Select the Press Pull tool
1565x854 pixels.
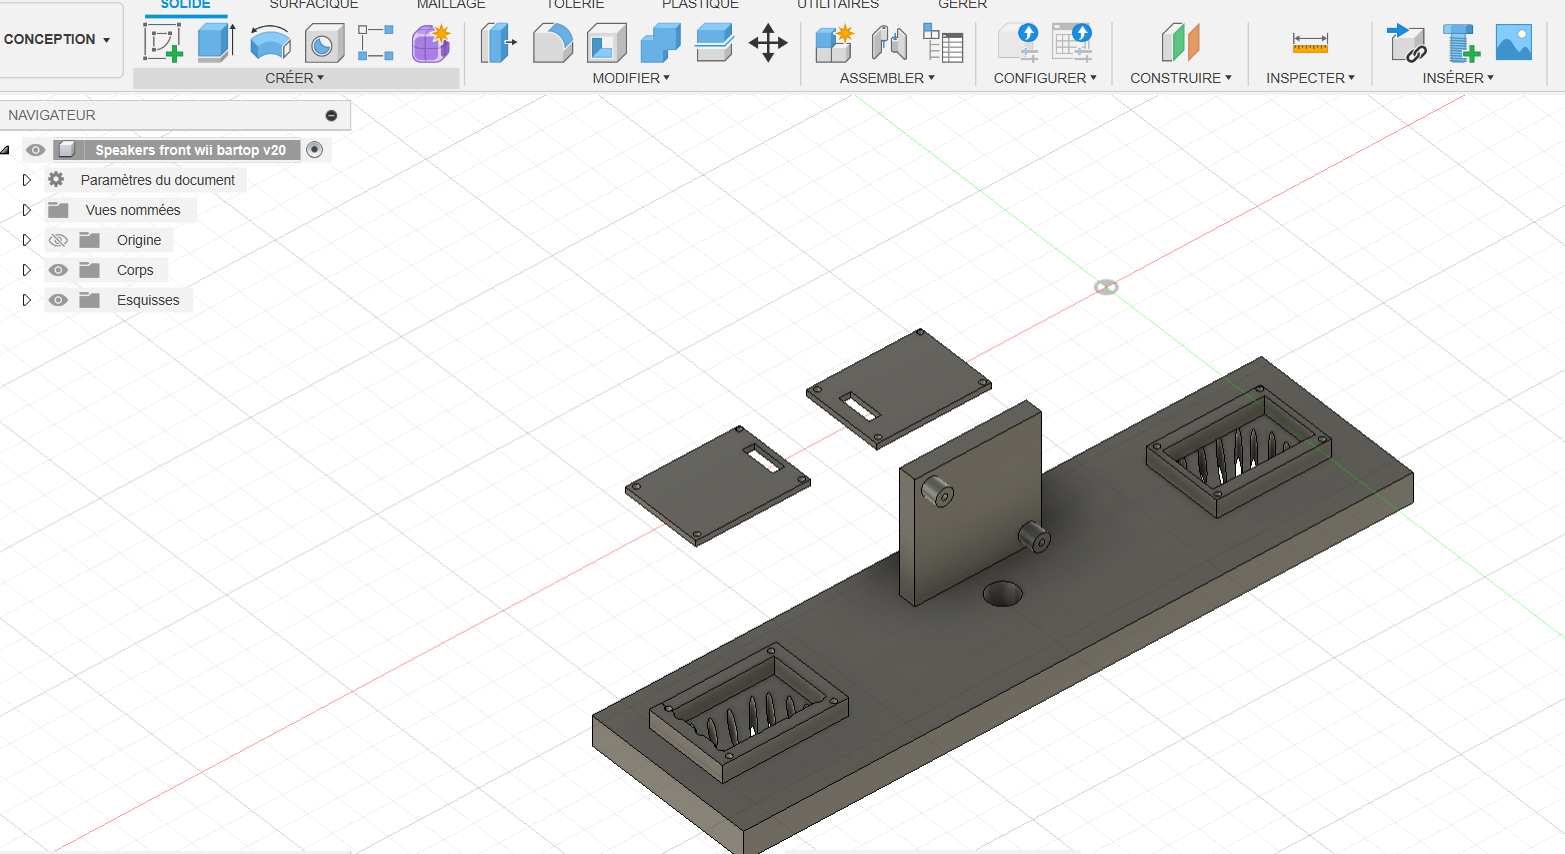tap(498, 43)
